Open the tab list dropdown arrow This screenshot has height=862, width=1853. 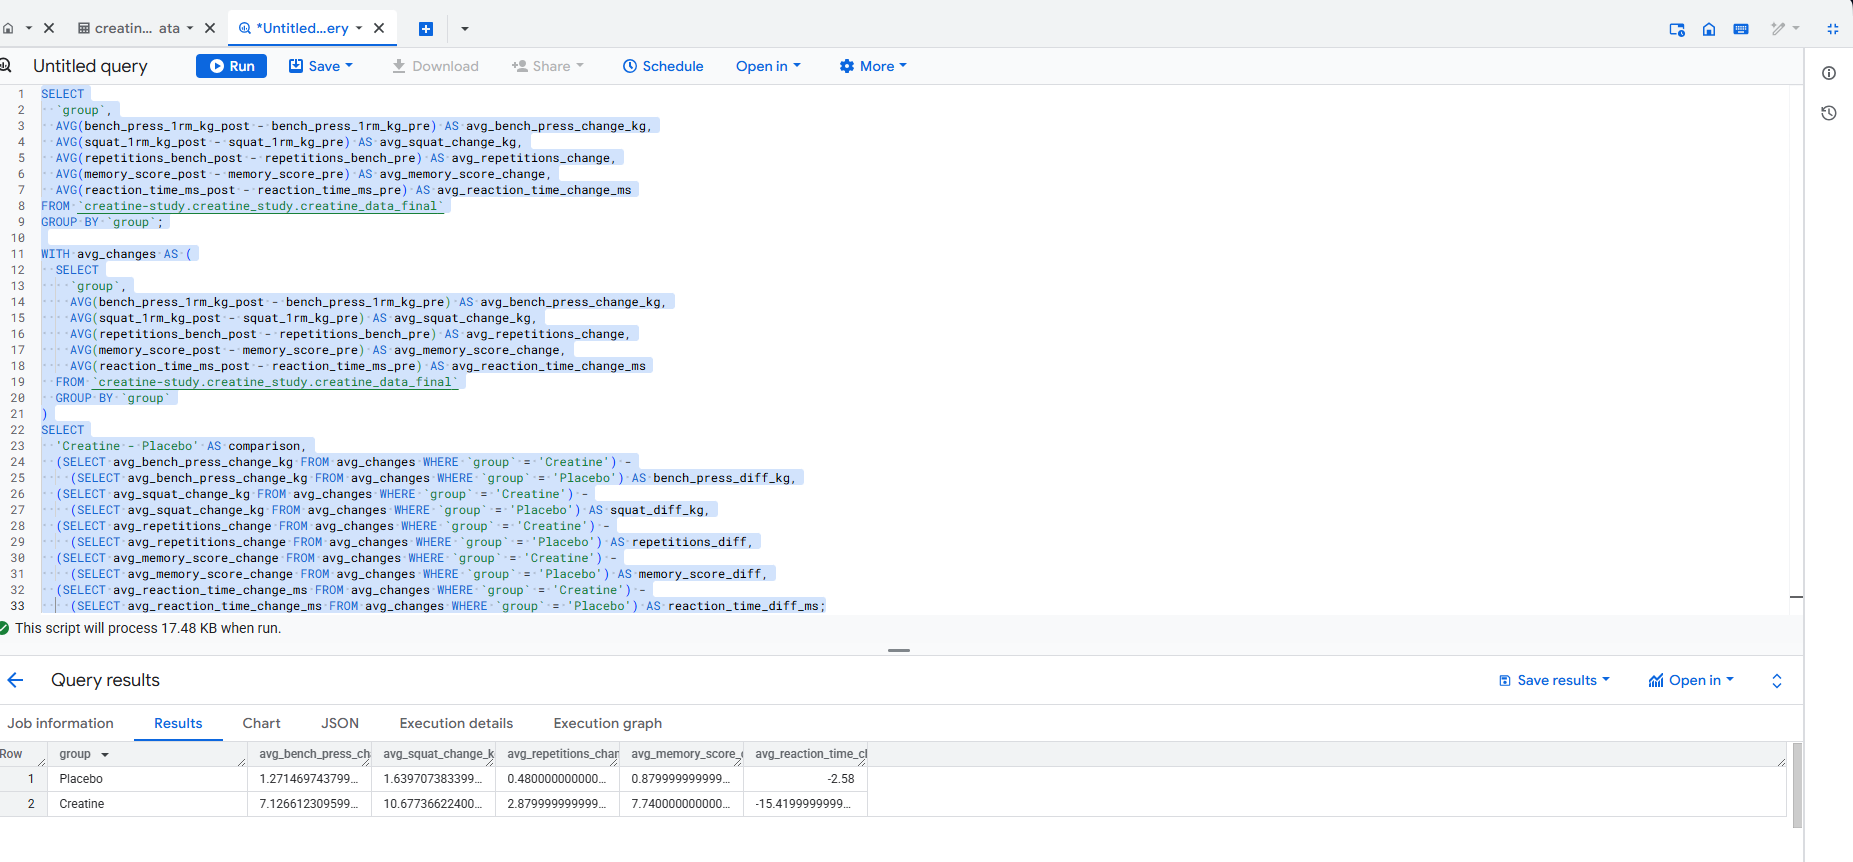tap(464, 29)
